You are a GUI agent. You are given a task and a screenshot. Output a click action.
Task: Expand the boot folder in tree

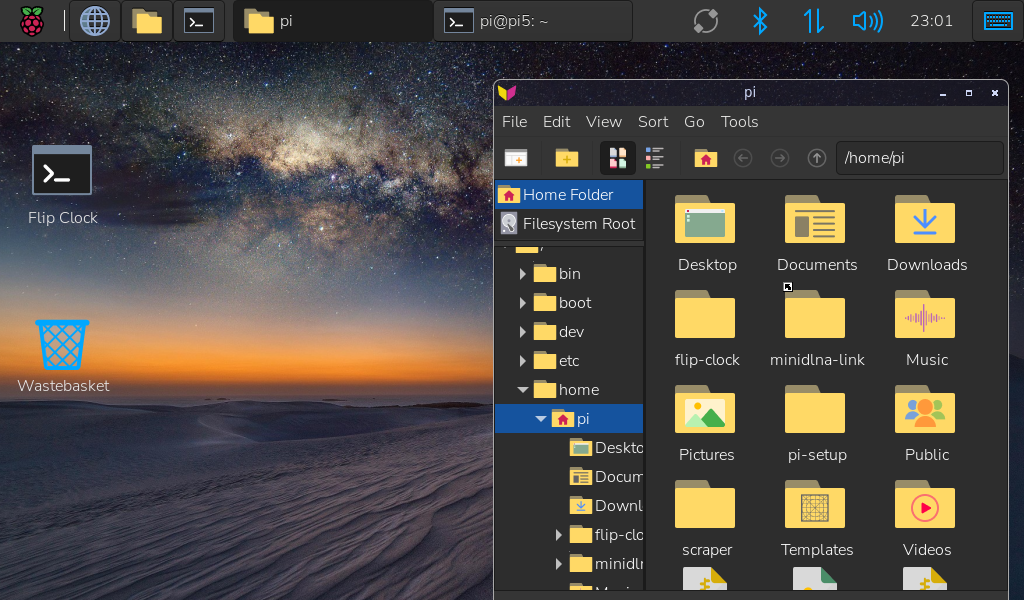coord(522,303)
